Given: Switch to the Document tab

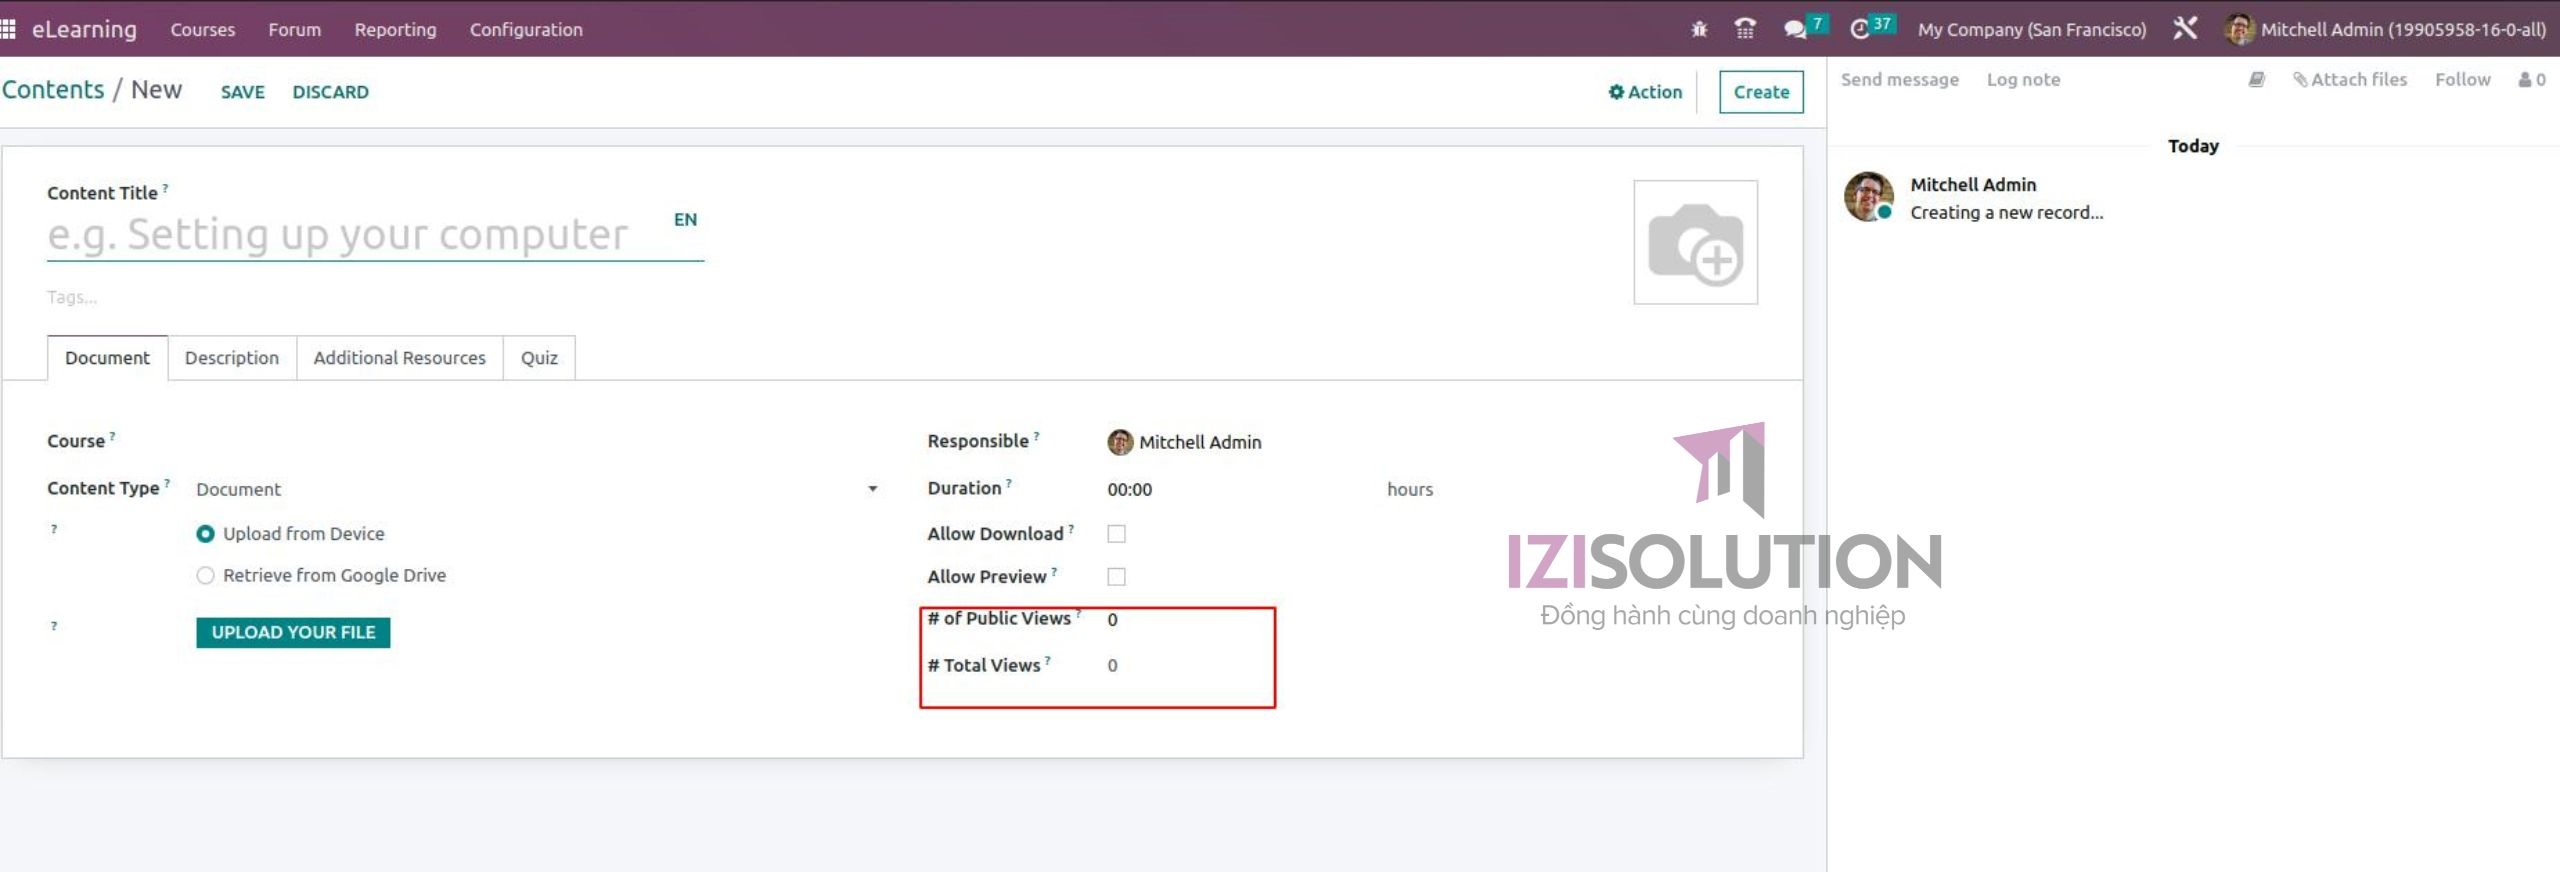Looking at the screenshot, I should pos(107,358).
